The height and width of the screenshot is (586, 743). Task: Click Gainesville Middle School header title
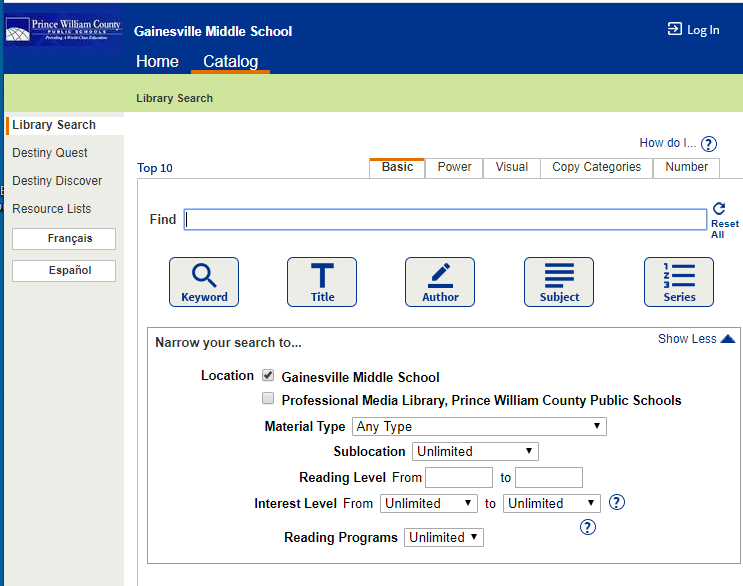pyautogui.click(x=213, y=31)
